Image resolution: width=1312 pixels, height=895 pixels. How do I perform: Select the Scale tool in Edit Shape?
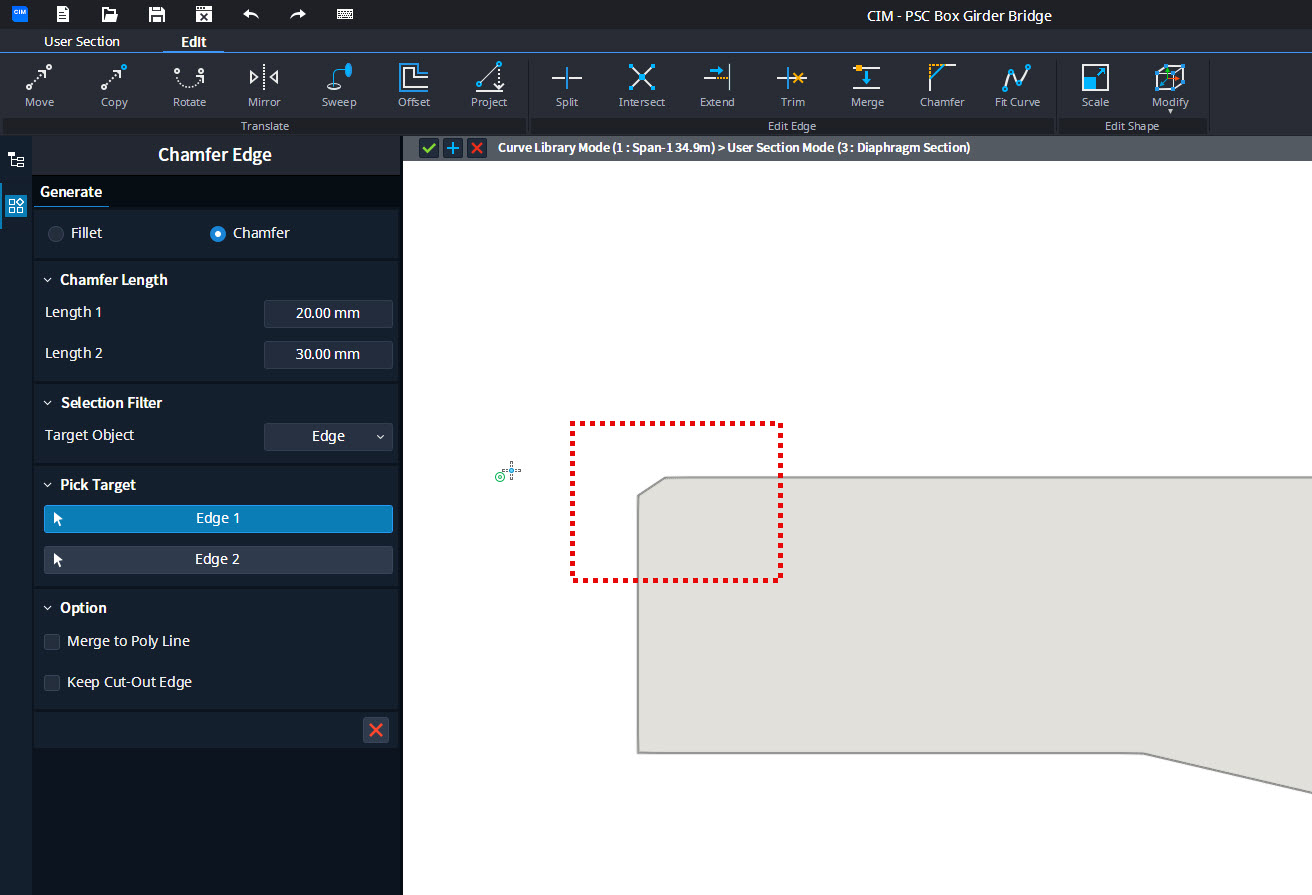1094,85
